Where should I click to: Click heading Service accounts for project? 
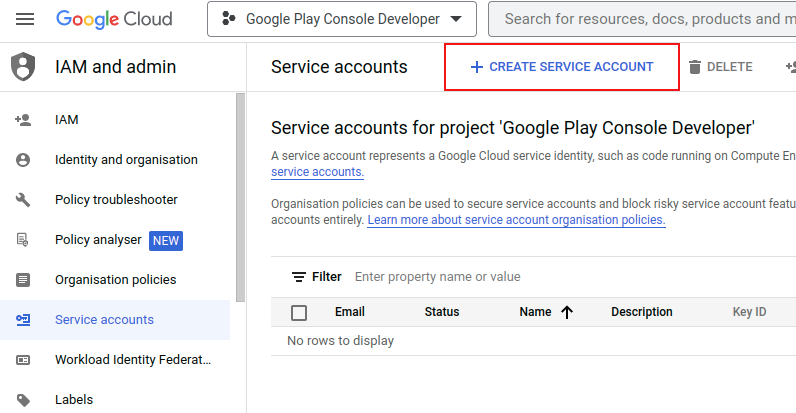pos(513,128)
